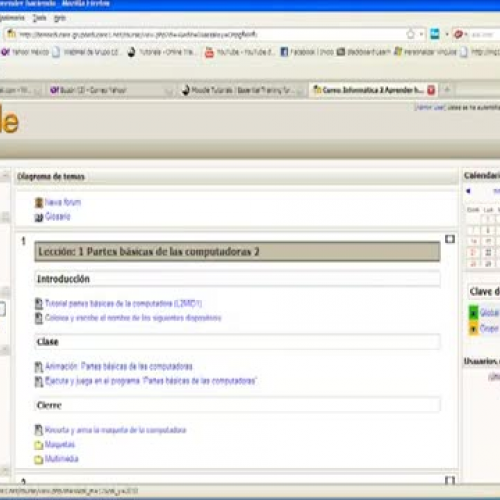
Task: Toggle the show-only-topic 2 square icon
Action: click(450, 480)
